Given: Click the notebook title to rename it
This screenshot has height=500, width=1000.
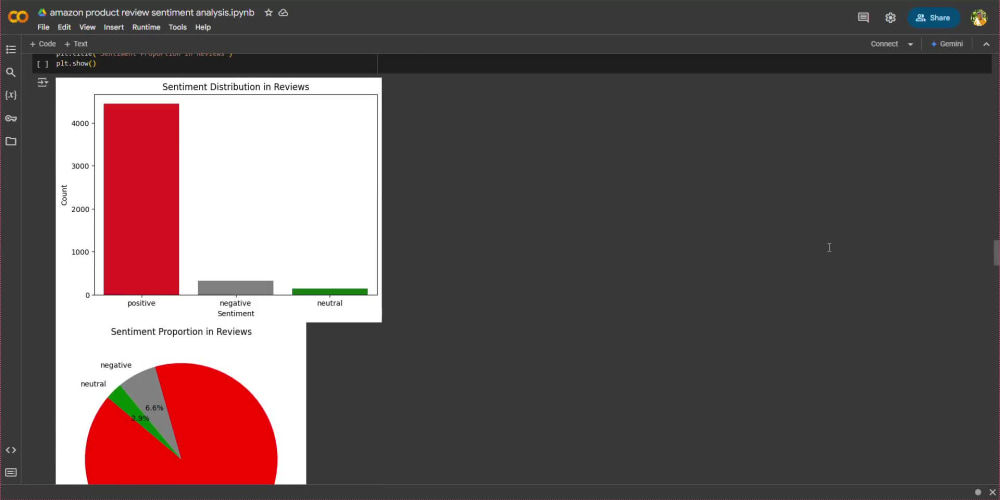Looking at the screenshot, I should point(152,13).
